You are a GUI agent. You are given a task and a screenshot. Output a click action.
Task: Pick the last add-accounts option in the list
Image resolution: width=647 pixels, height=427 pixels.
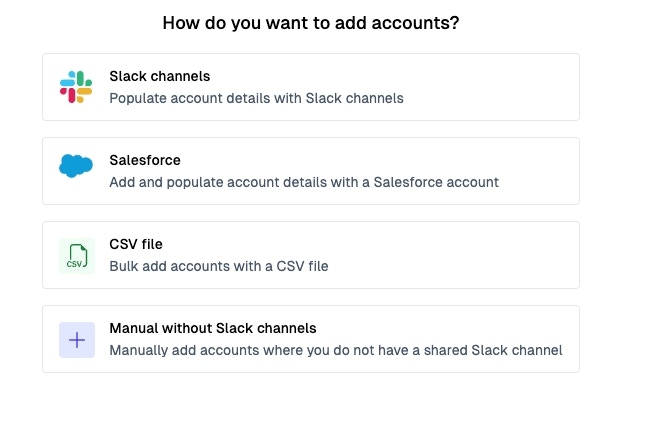click(310, 339)
